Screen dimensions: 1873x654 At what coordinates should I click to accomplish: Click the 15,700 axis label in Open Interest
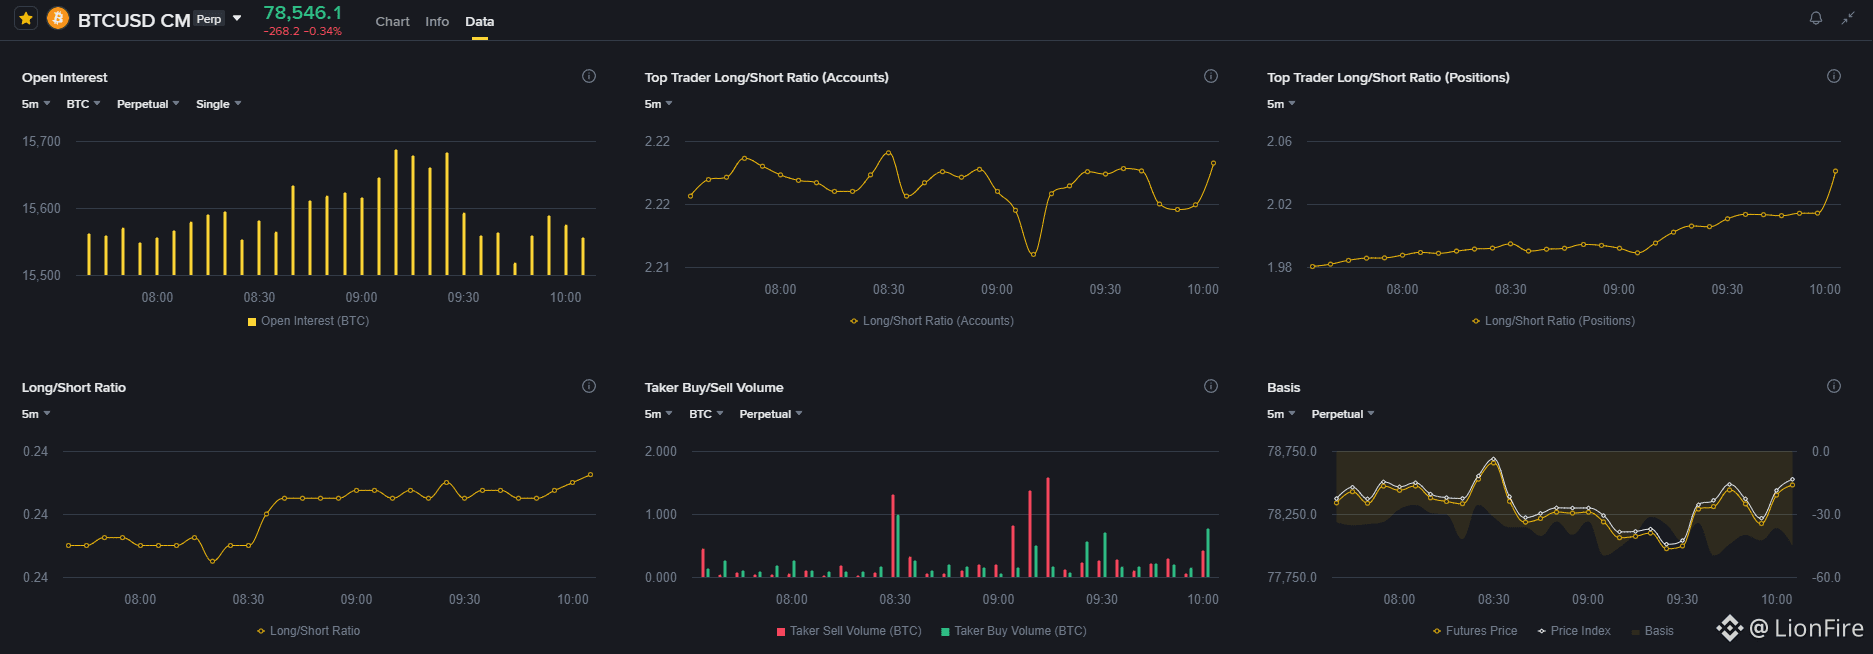click(42, 142)
